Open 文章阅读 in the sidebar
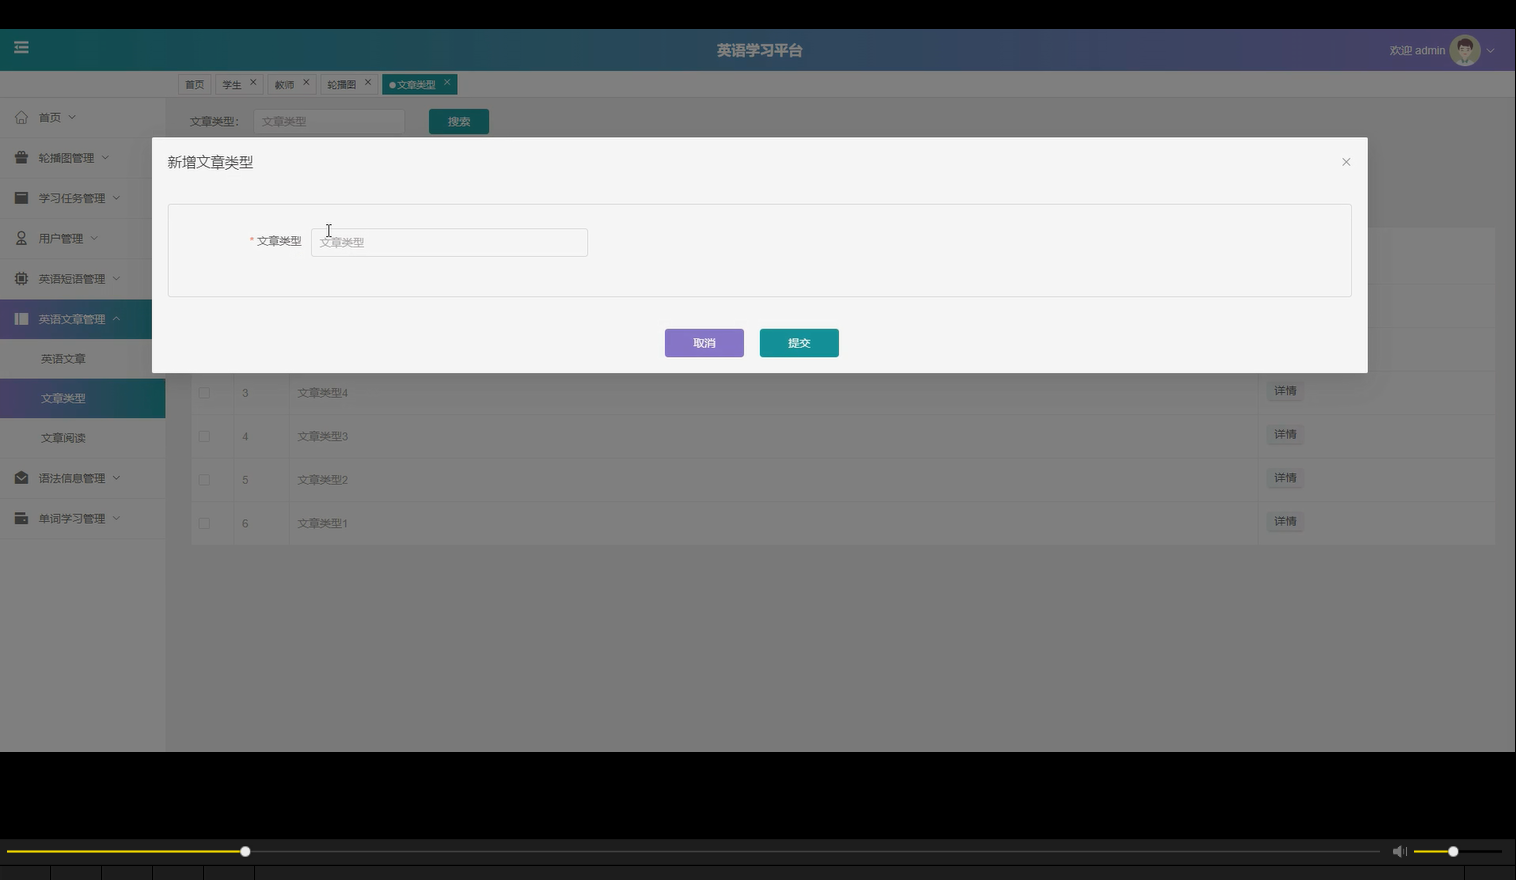Image resolution: width=1516 pixels, height=880 pixels. pyautogui.click(x=63, y=438)
